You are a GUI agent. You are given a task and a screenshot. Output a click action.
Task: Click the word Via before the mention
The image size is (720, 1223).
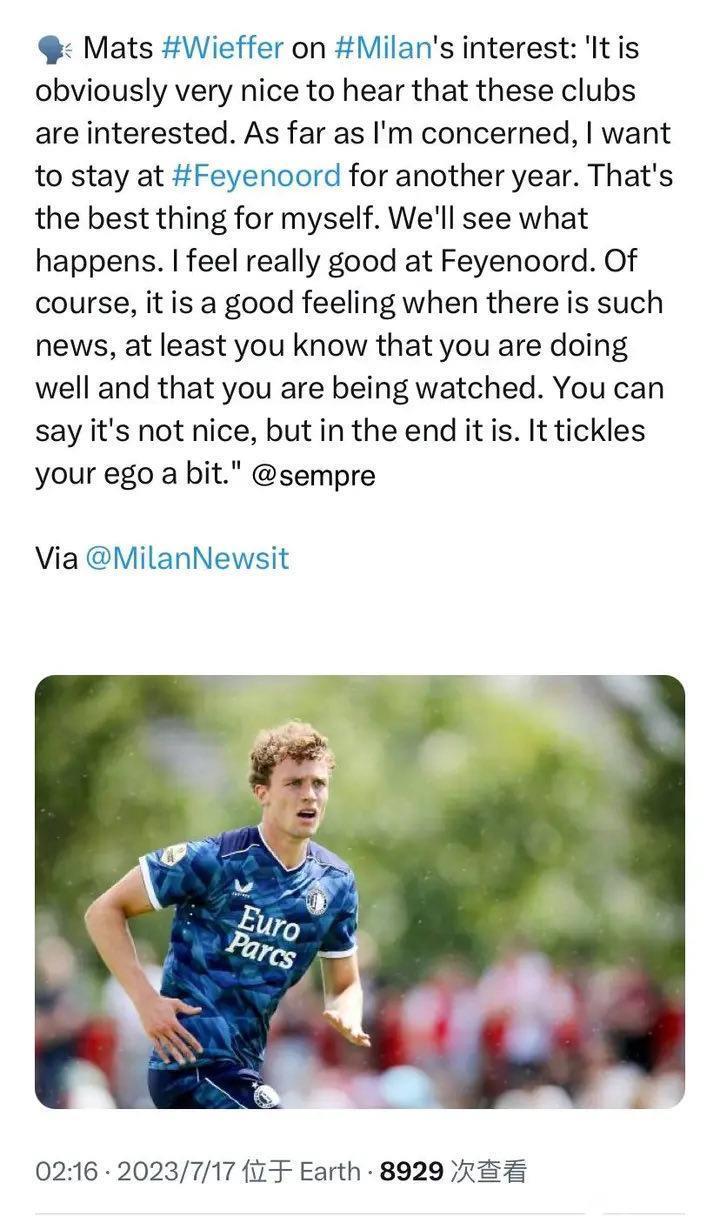coord(56,558)
